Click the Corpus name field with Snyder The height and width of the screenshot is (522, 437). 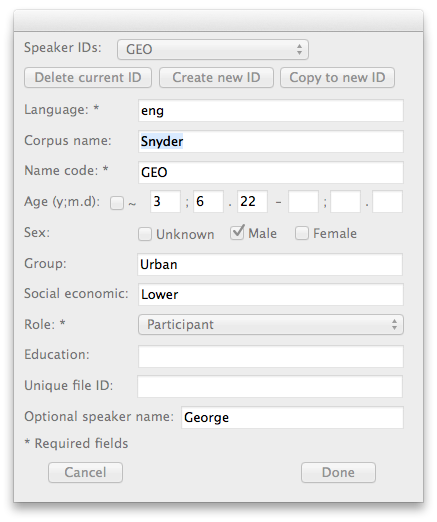tap(271, 141)
